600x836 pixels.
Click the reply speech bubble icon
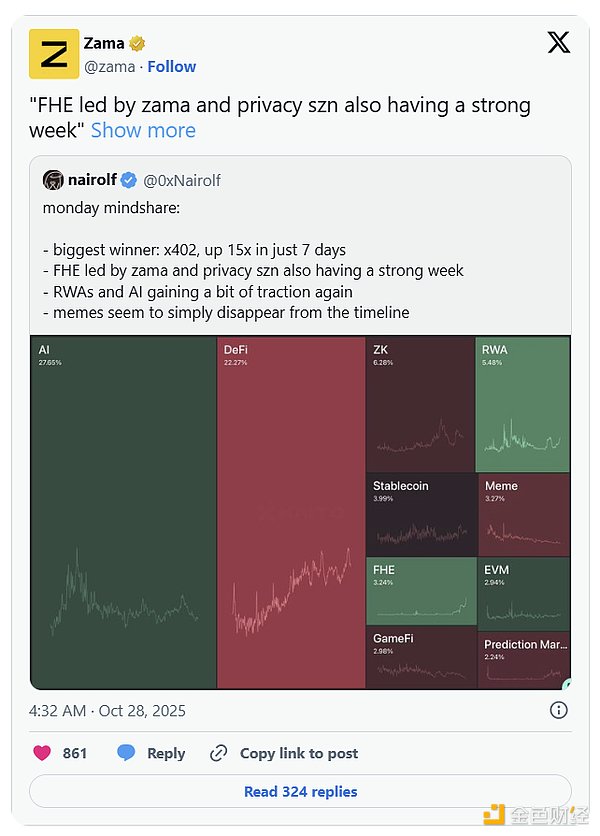click(126, 753)
